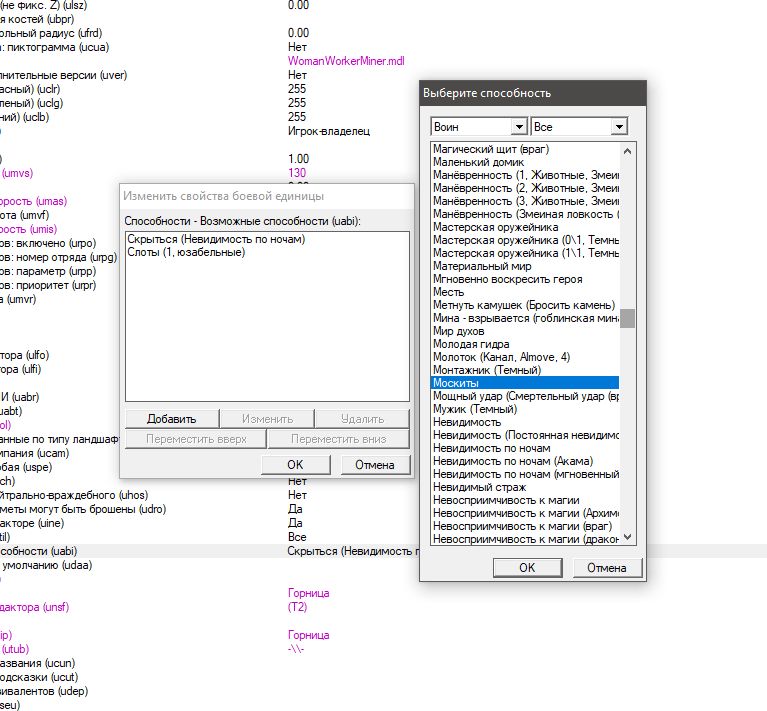This screenshot has width=767, height=711.
Task: Select Манёвренность (1, Животные) ability
Action: click(x=526, y=175)
